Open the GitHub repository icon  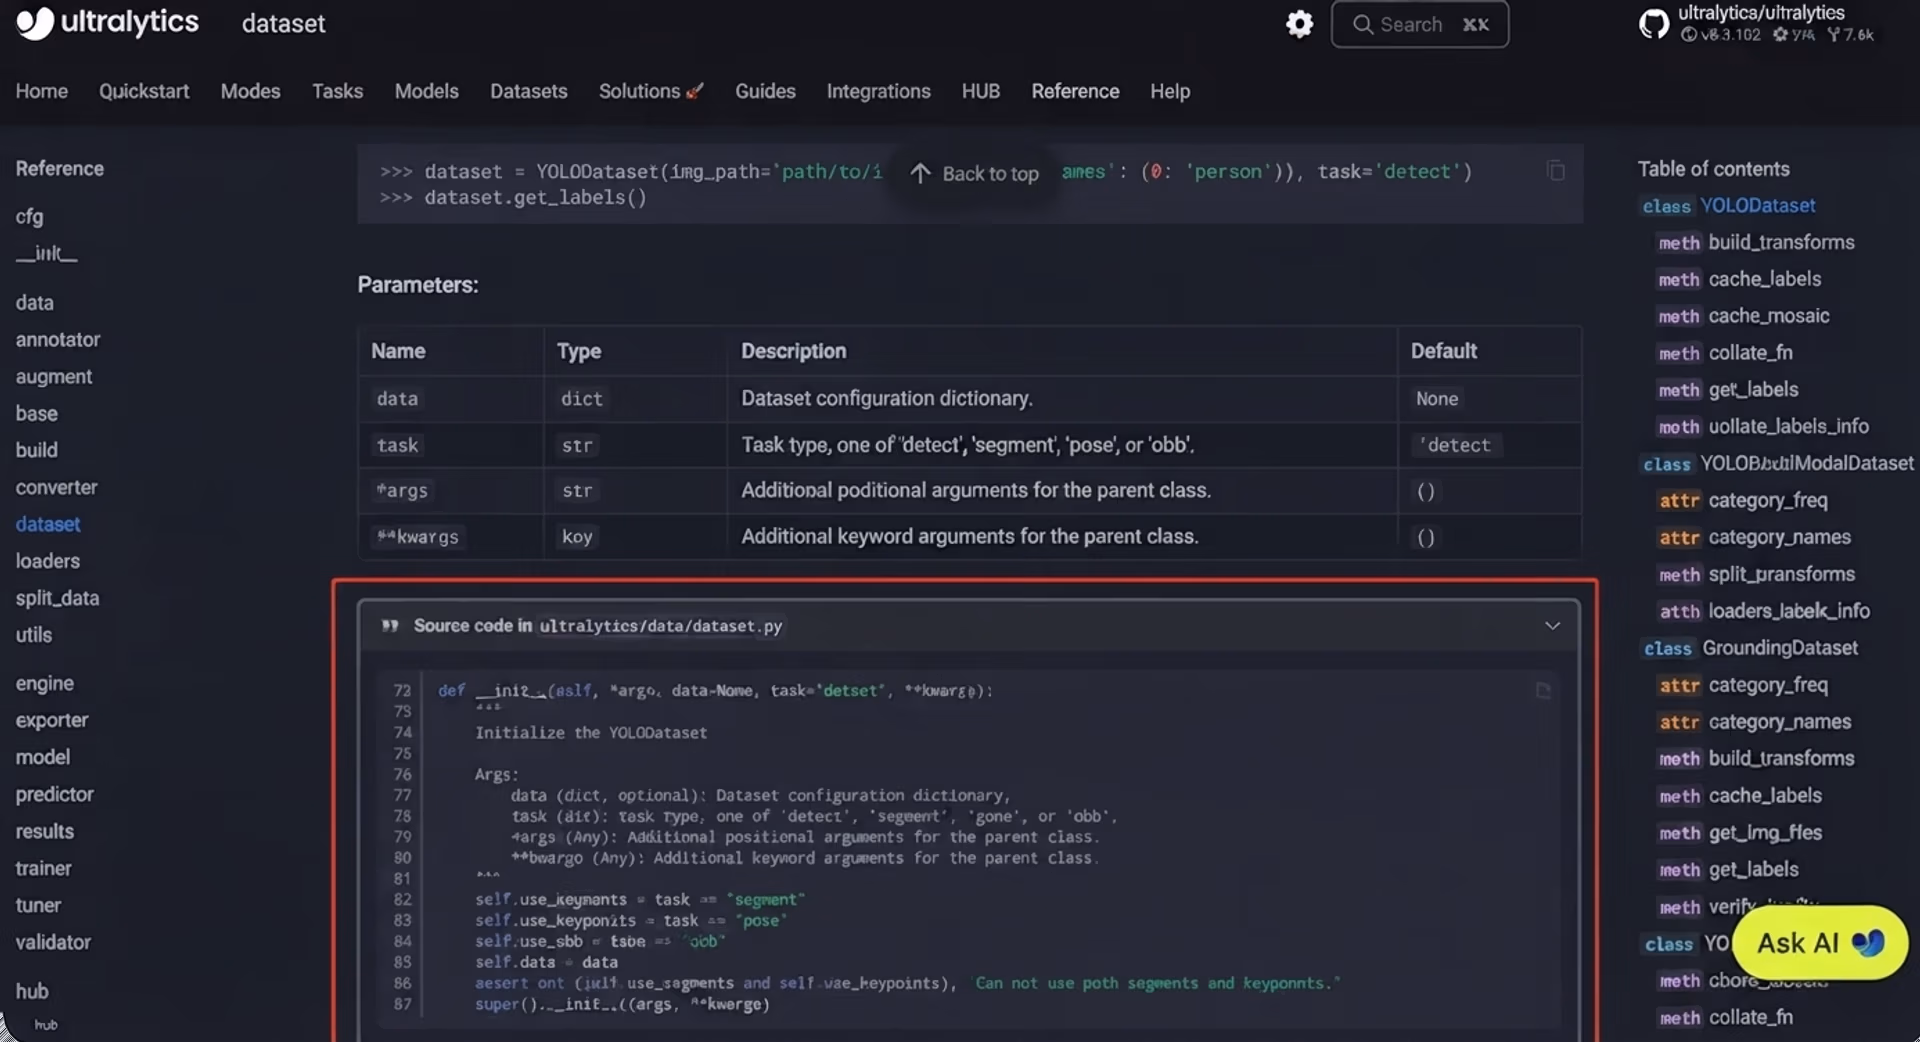[1654, 24]
